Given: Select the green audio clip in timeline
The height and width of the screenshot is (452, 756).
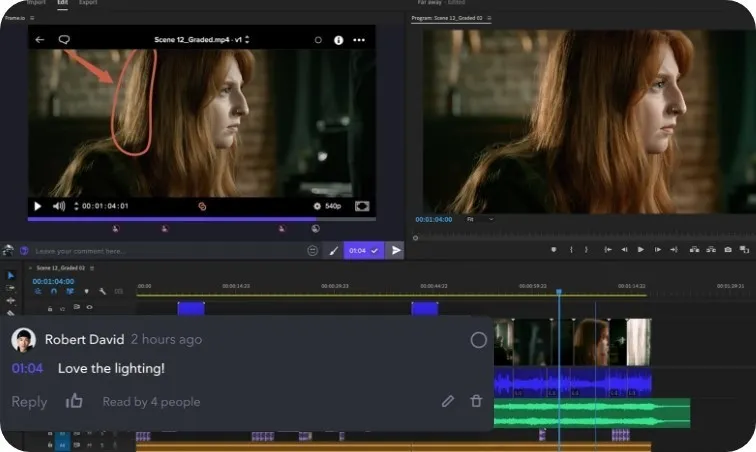Looking at the screenshot, I should (592, 413).
